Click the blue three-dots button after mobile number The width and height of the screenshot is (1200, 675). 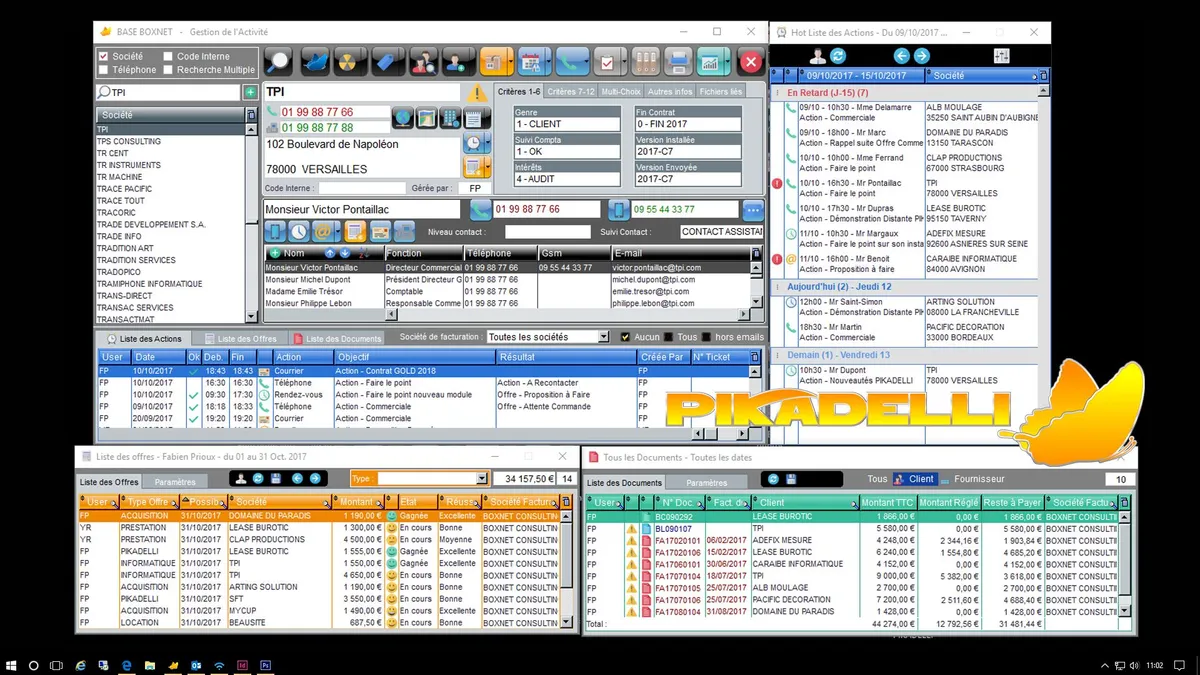point(753,210)
